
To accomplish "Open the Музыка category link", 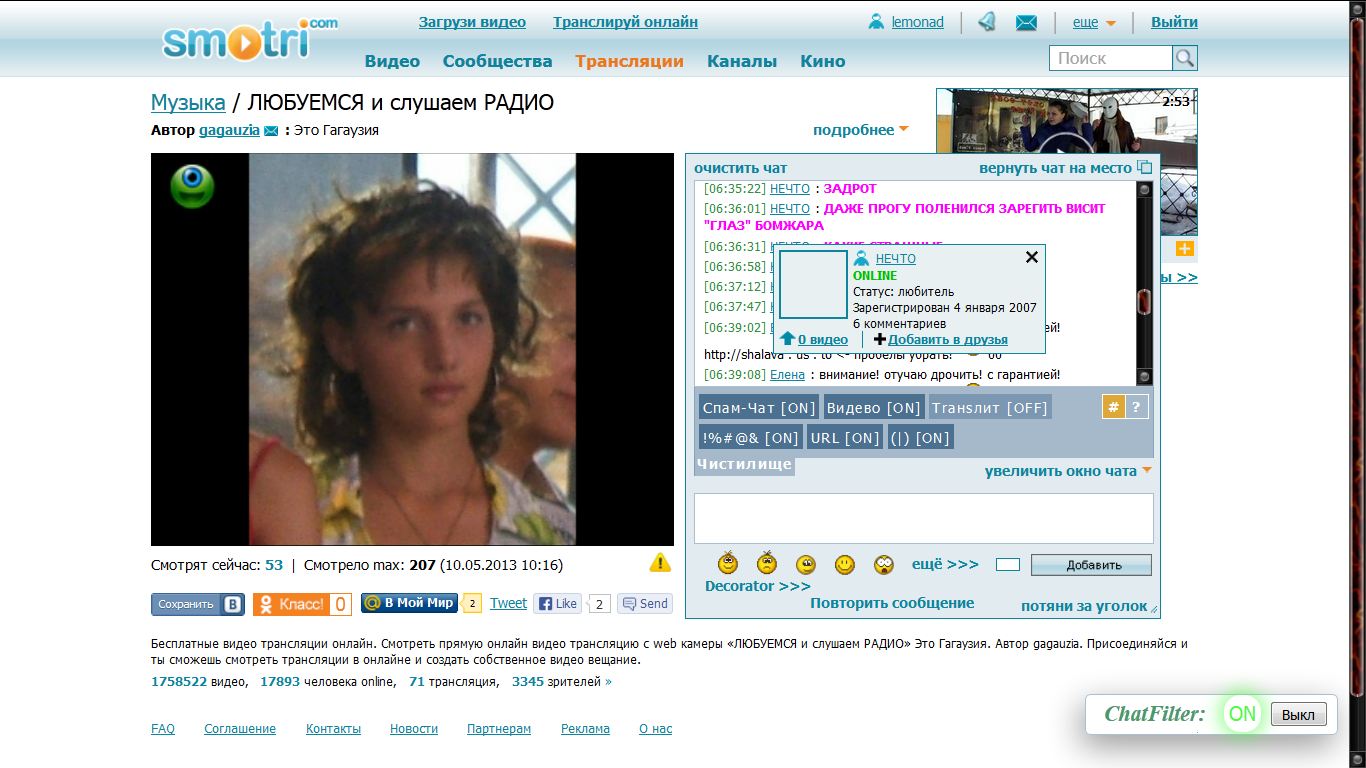I will pos(188,102).
